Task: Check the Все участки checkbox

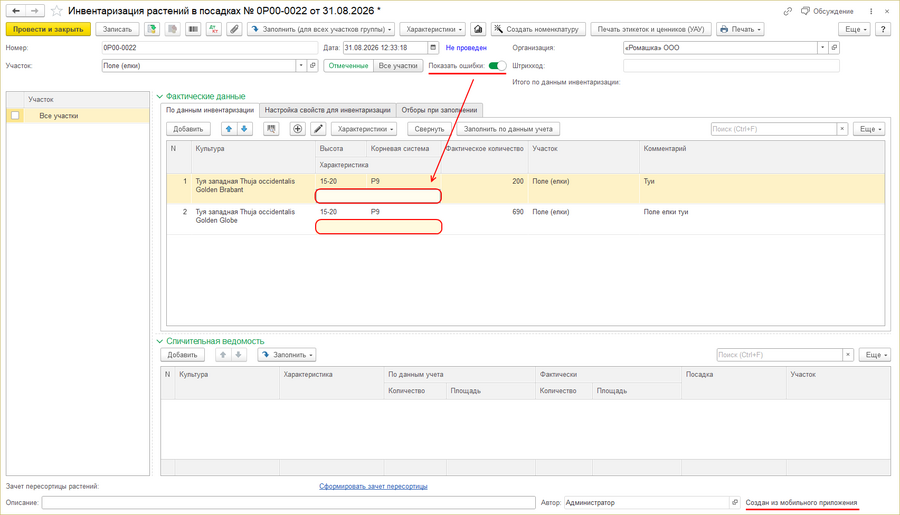Action: [x=15, y=115]
